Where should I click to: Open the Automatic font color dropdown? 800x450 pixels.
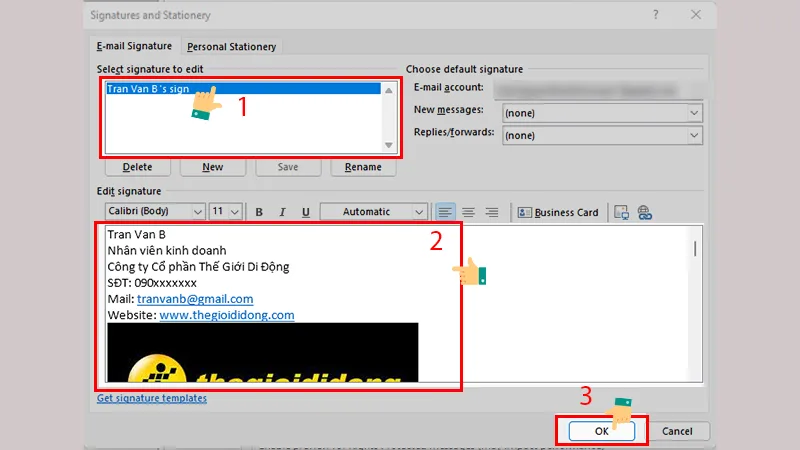420,212
